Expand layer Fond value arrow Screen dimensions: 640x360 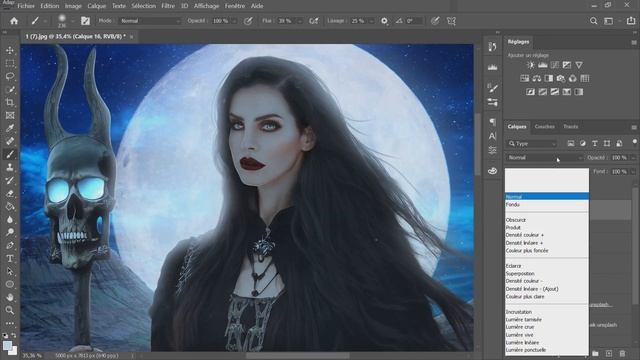coord(633,172)
